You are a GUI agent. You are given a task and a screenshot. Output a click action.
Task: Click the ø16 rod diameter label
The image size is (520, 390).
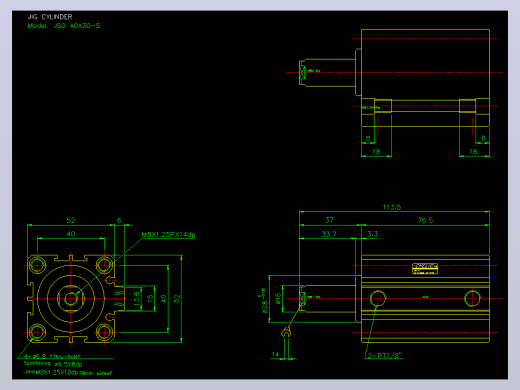click(278, 299)
